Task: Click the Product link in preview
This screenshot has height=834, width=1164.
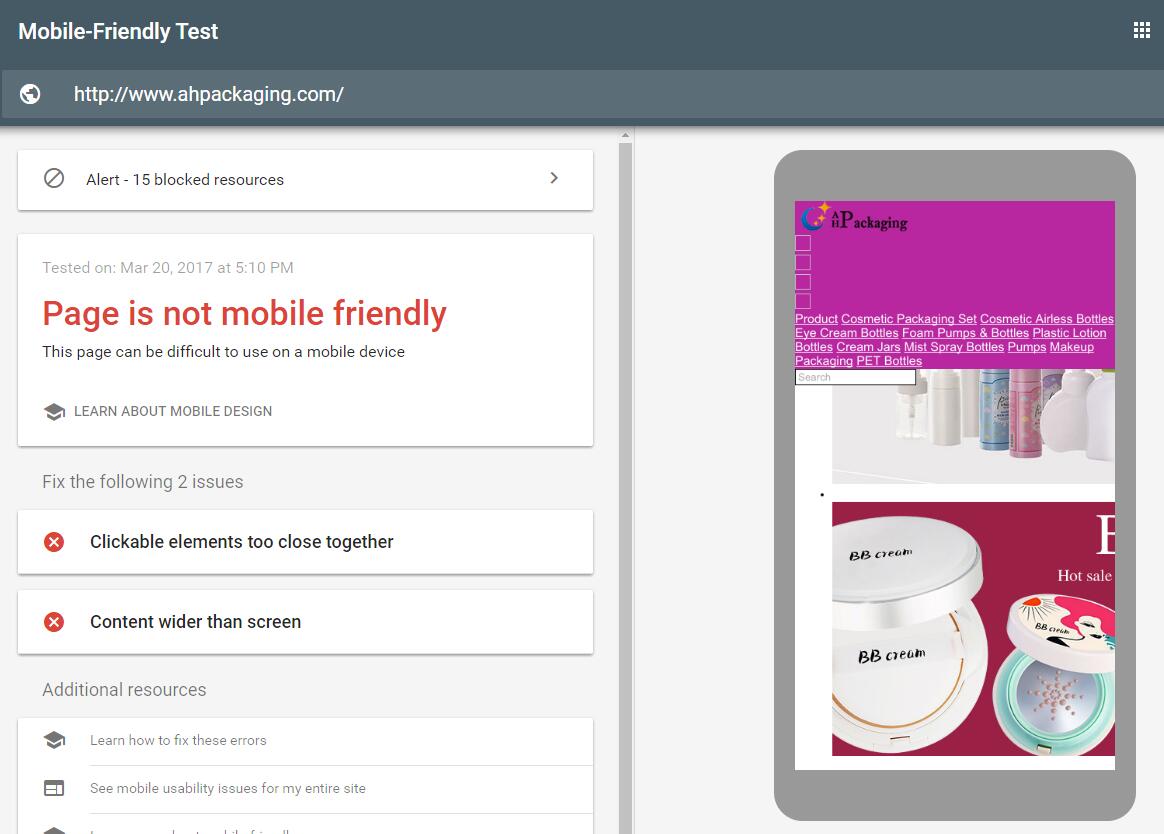Action: click(x=816, y=319)
